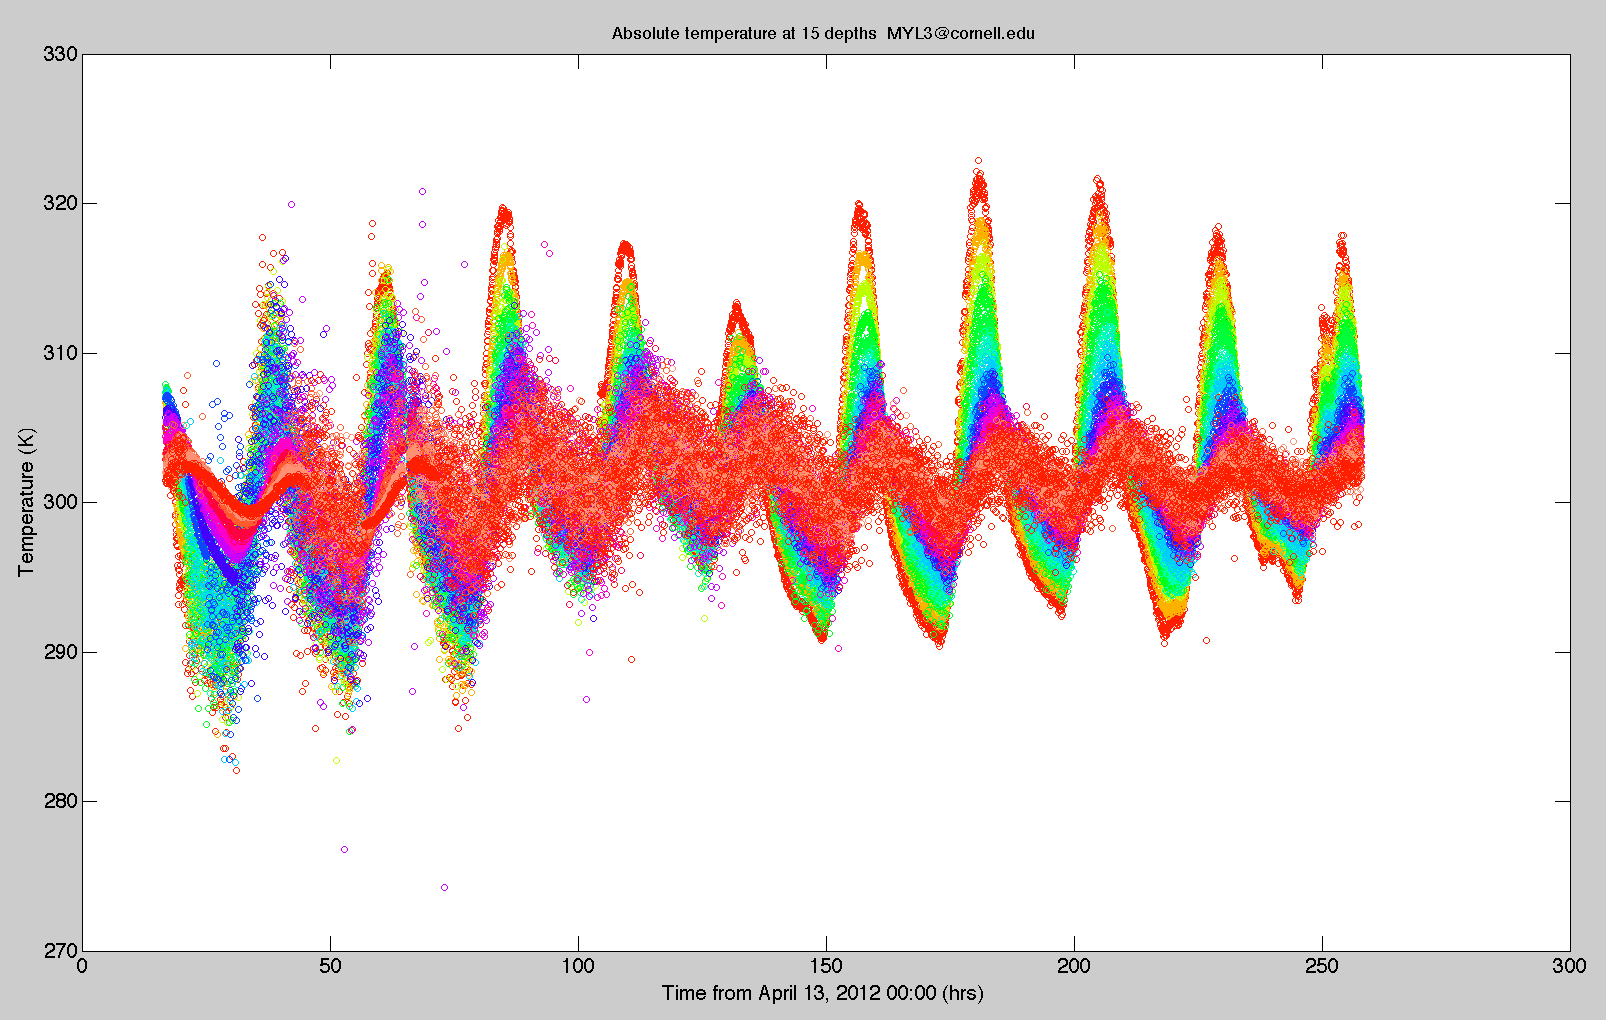This screenshot has width=1606, height=1020.
Task: Click y-axis tick label 290
Action: coord(60,652)
